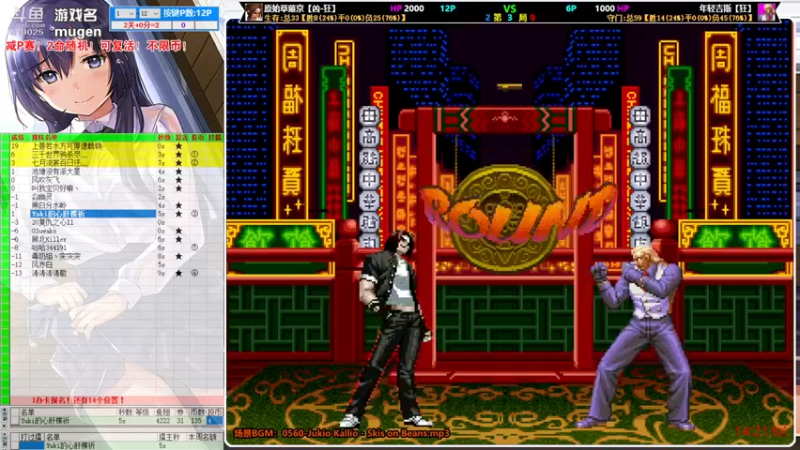Click the 名单 header in lower table

[27, 412]
